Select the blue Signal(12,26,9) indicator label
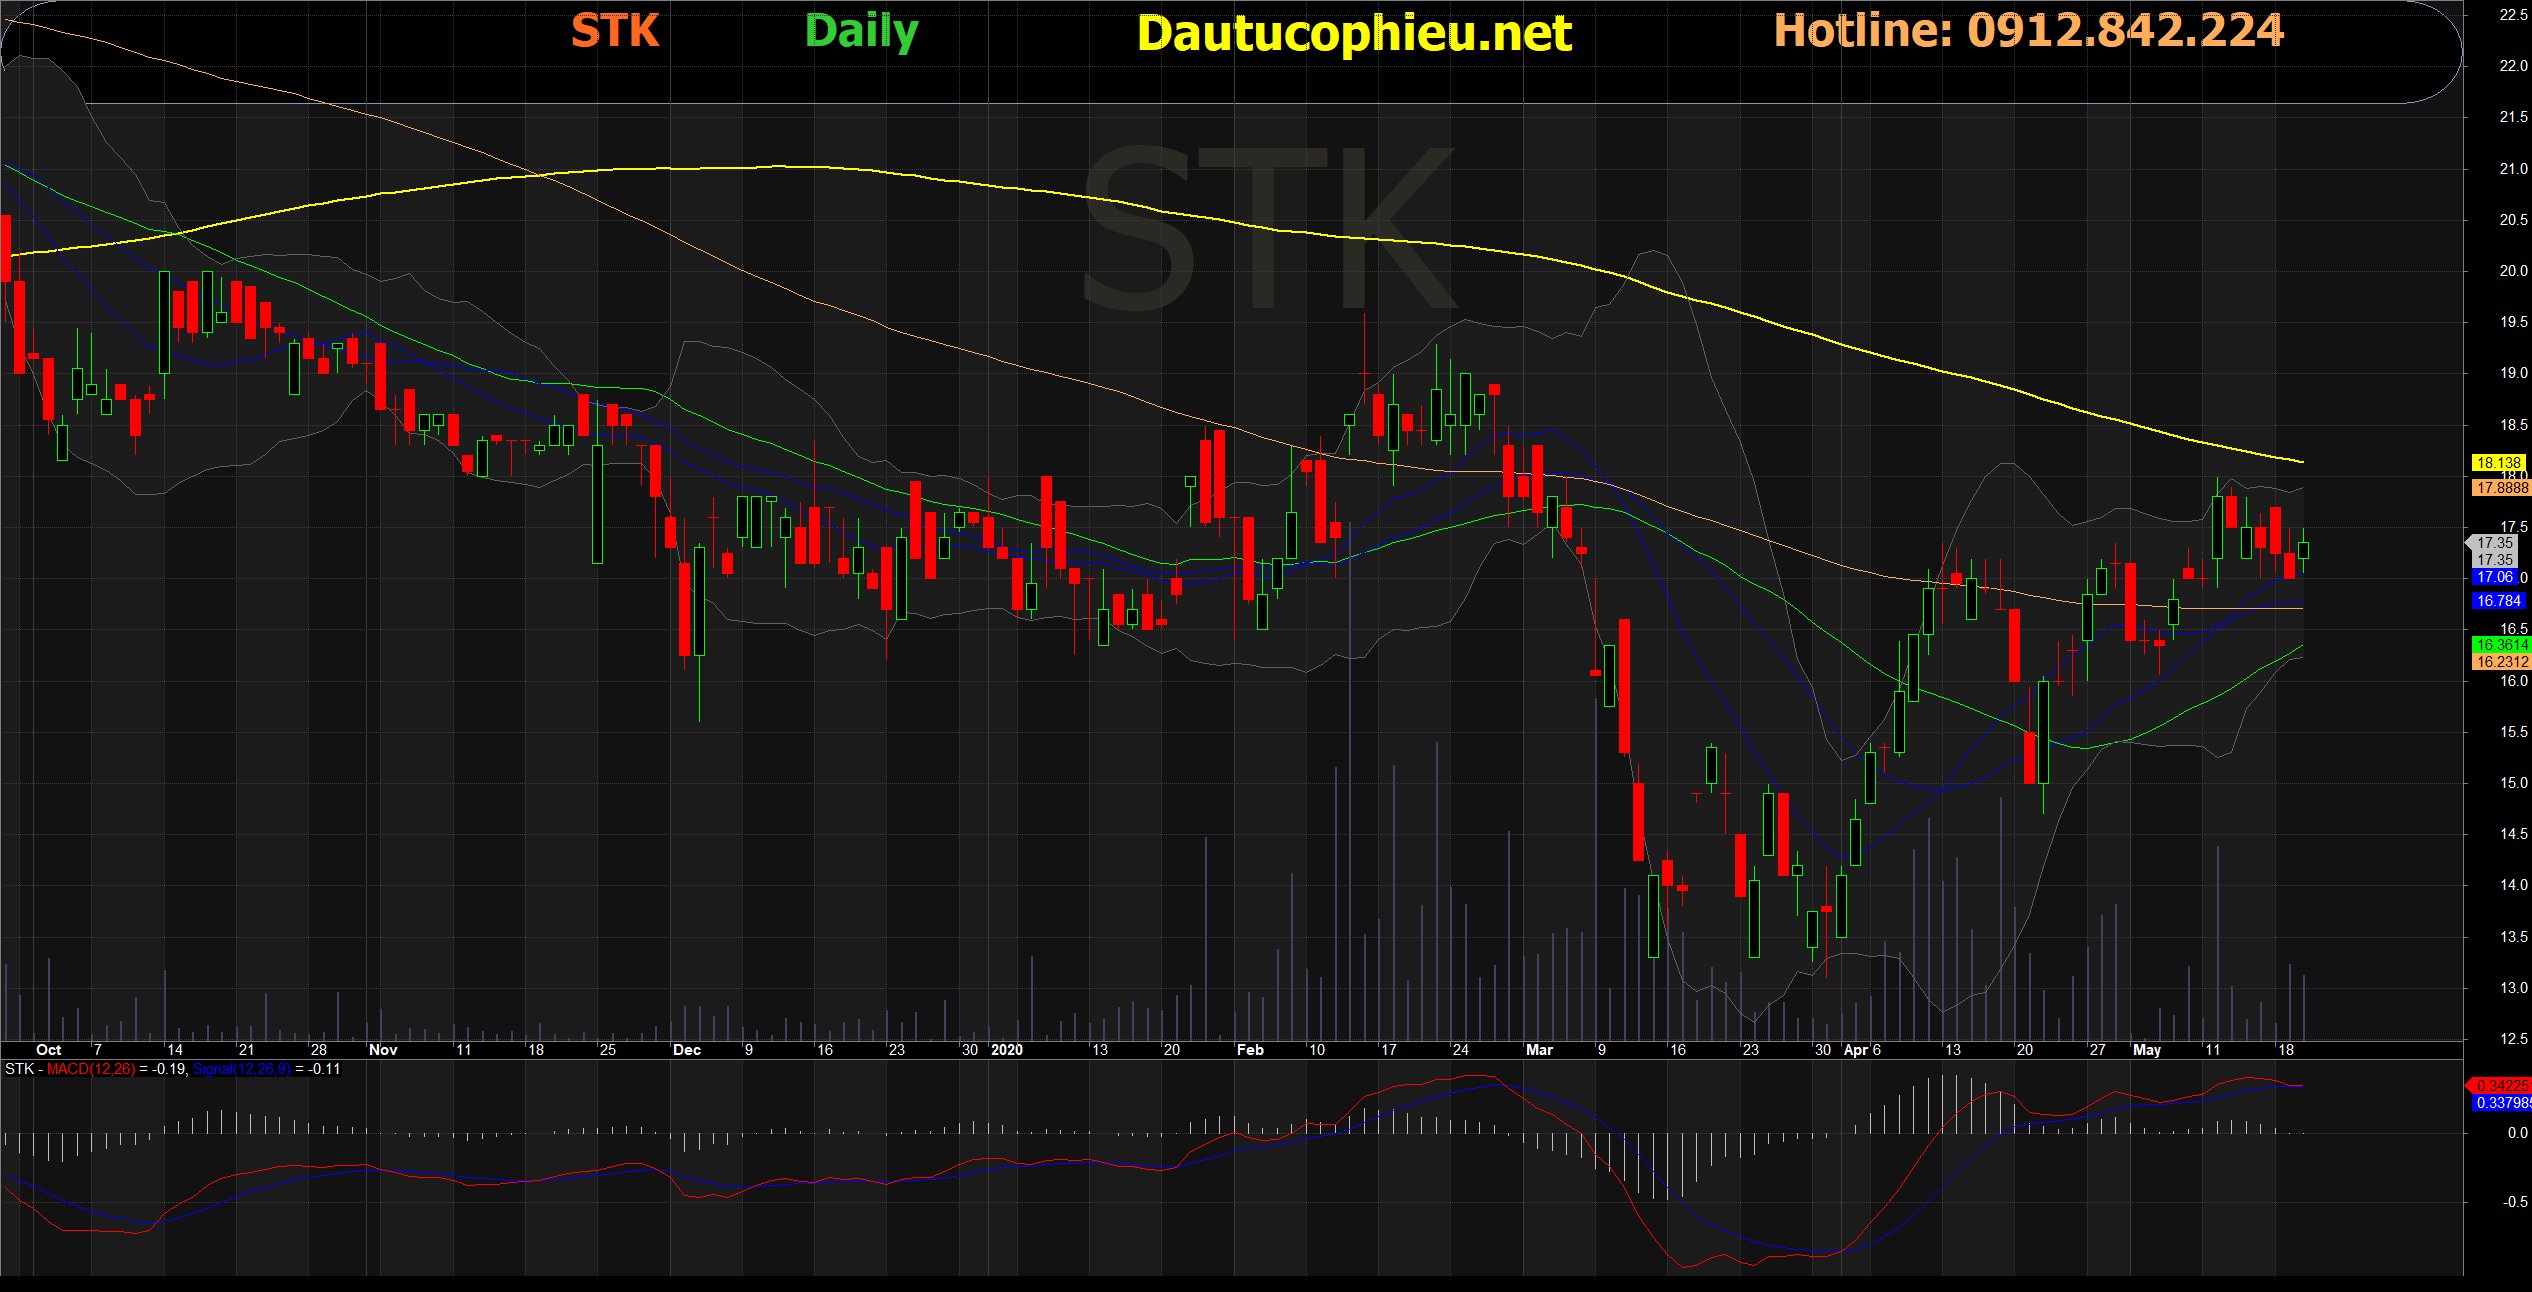 241,1069
